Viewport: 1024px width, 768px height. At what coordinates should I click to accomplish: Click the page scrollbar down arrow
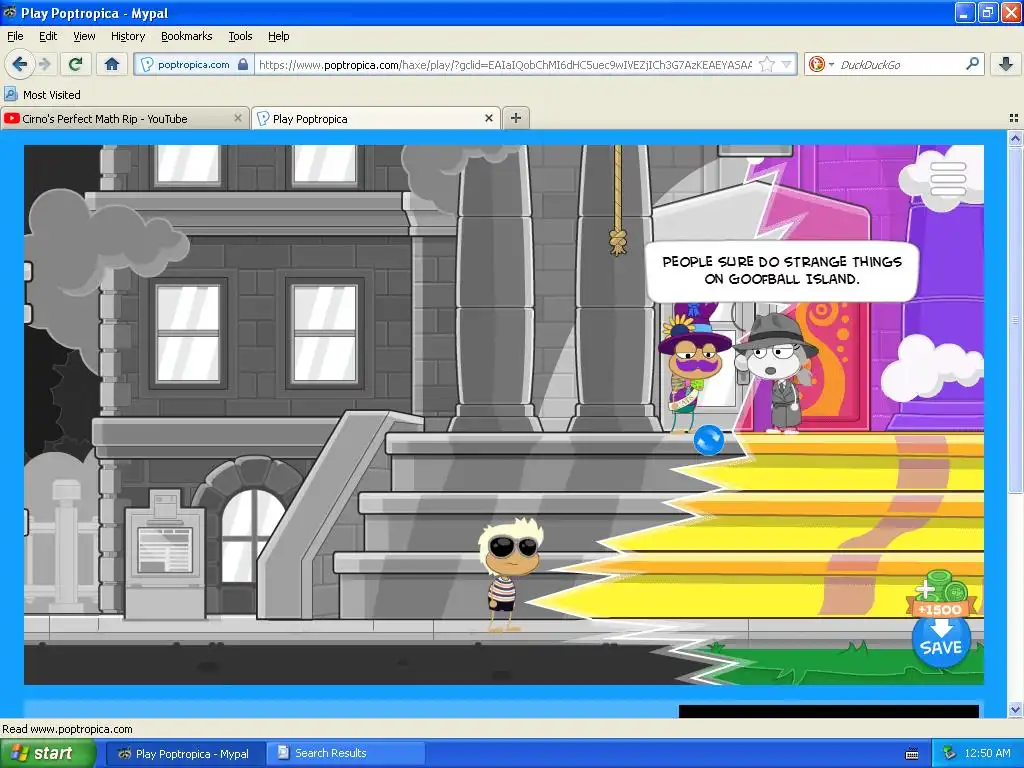click(1015, 709)
